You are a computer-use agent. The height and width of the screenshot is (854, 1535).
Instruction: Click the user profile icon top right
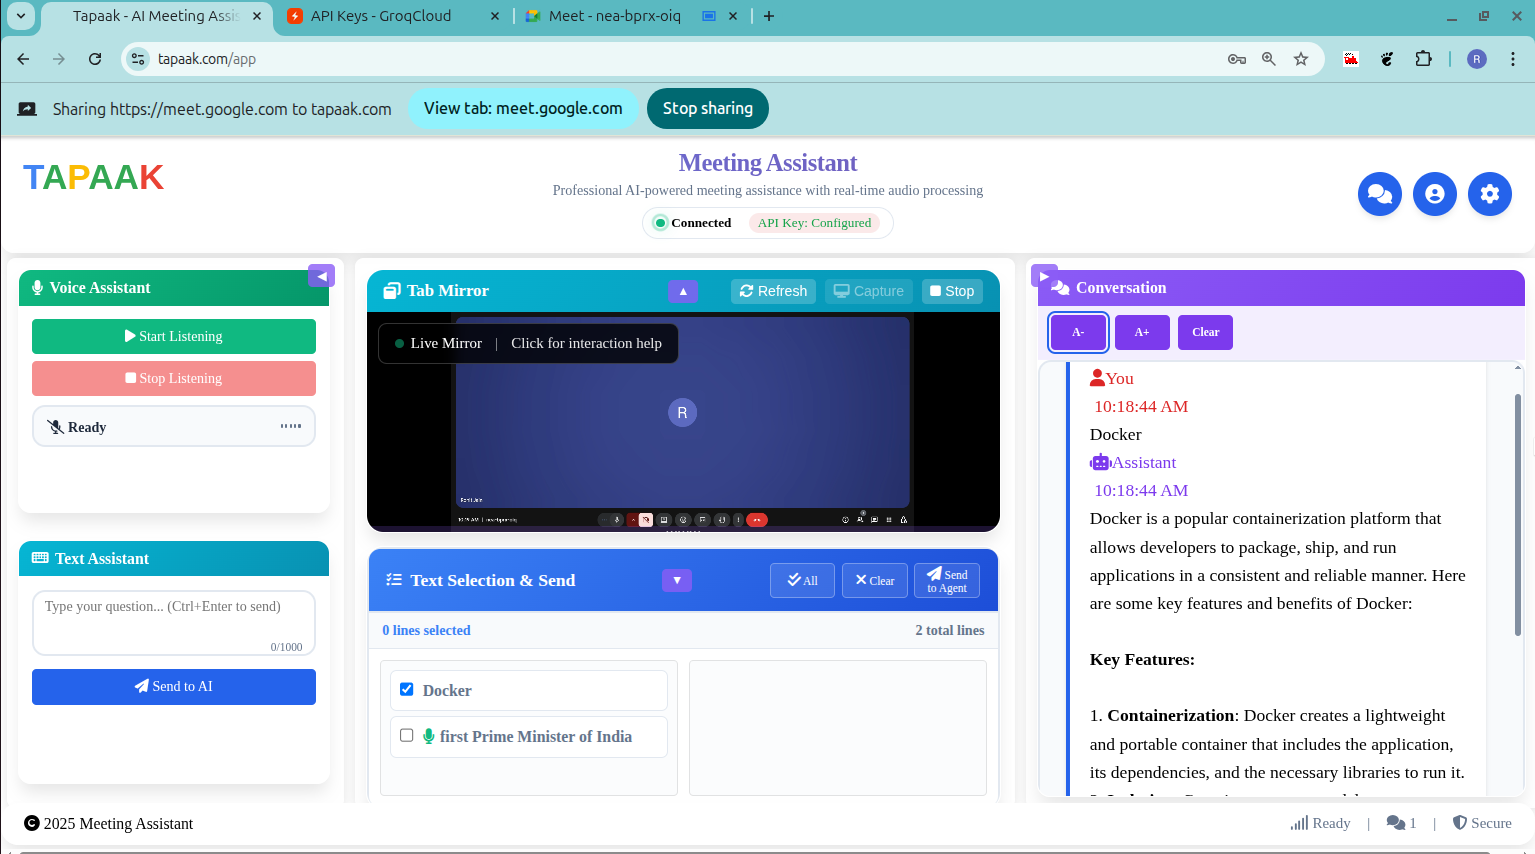(1435, 194)
